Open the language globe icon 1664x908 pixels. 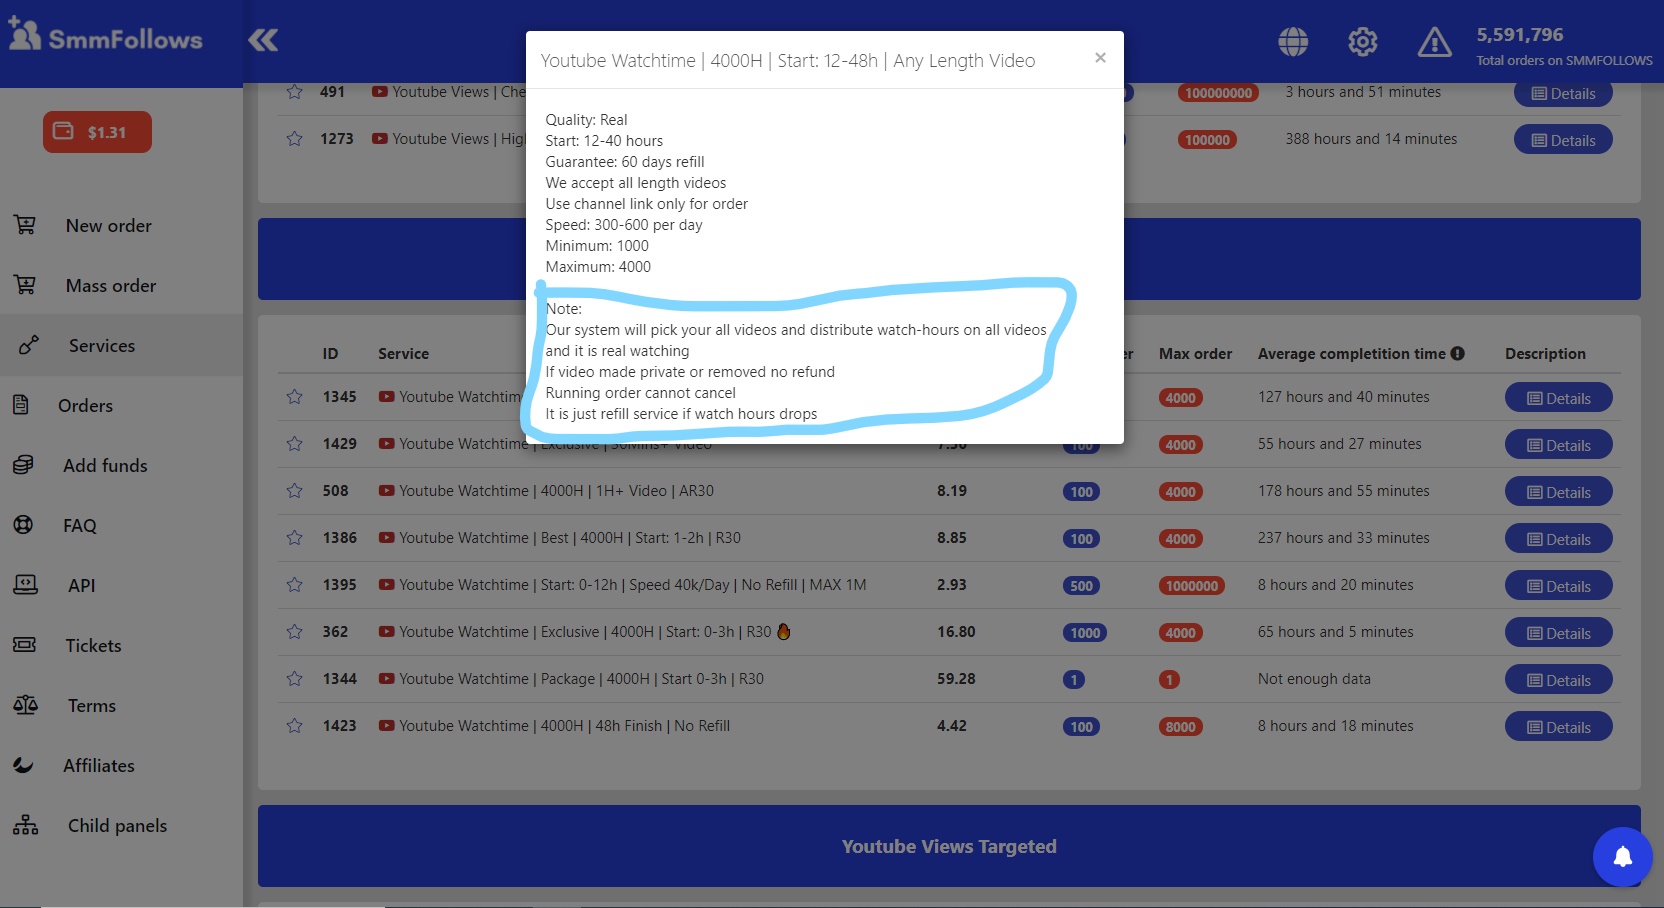point(1293,41)
